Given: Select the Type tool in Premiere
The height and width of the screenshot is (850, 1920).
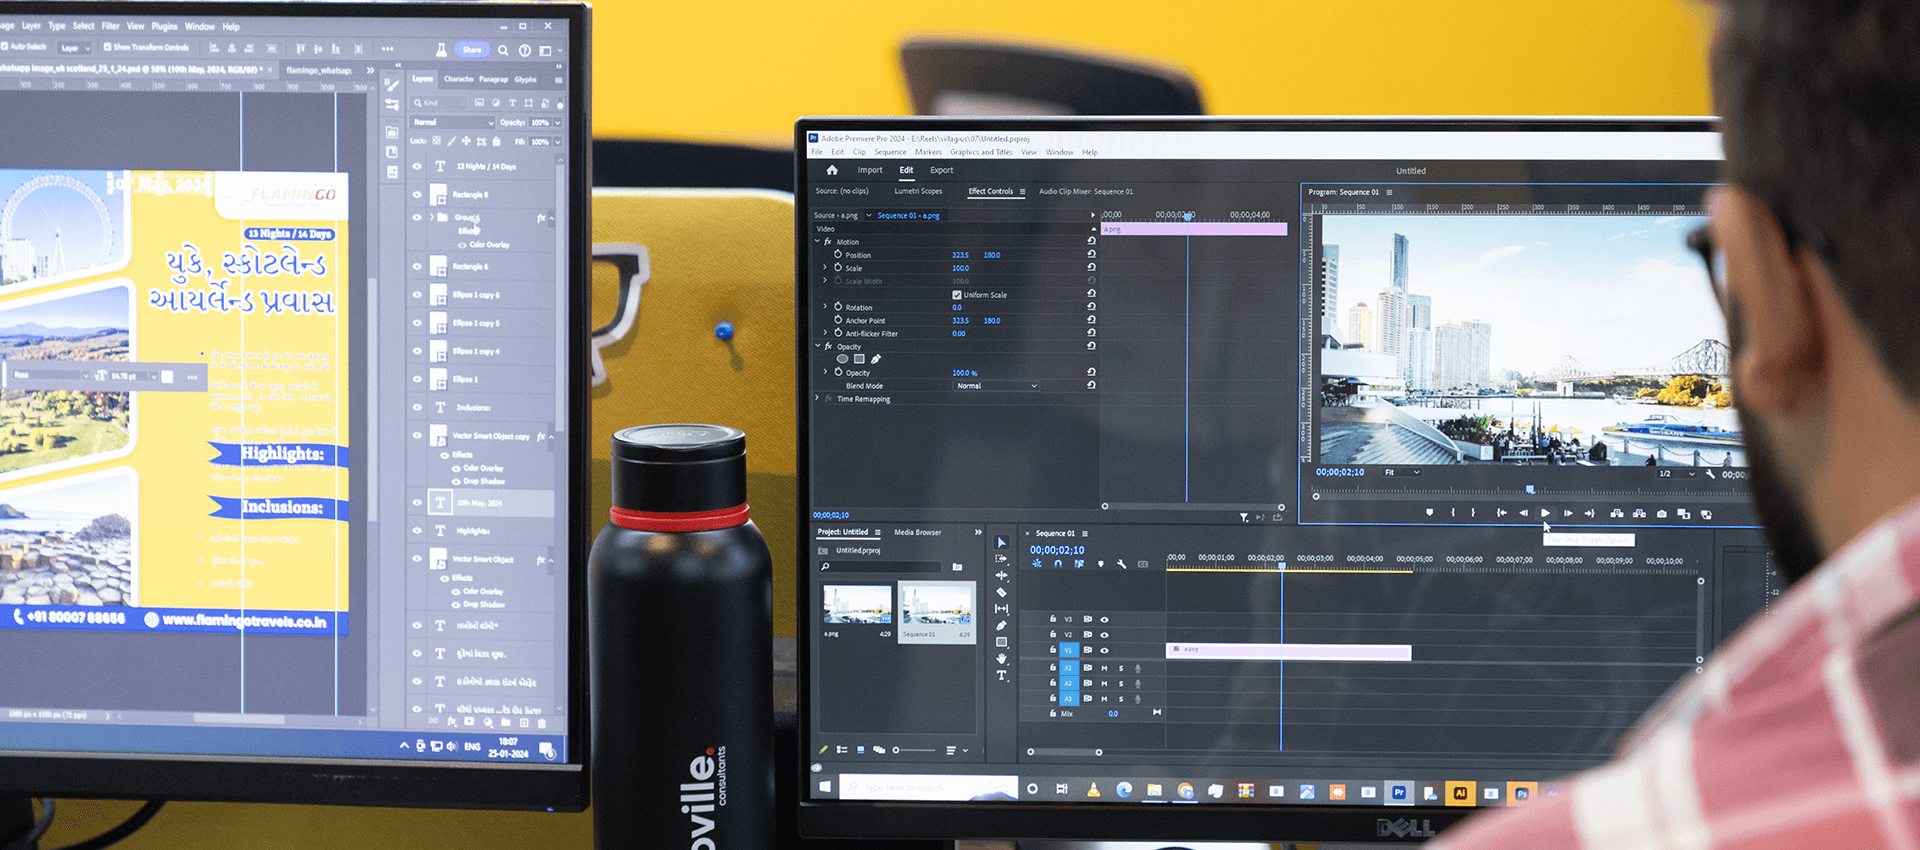Looking at the screenshot, I should (x=1002, y=675).
